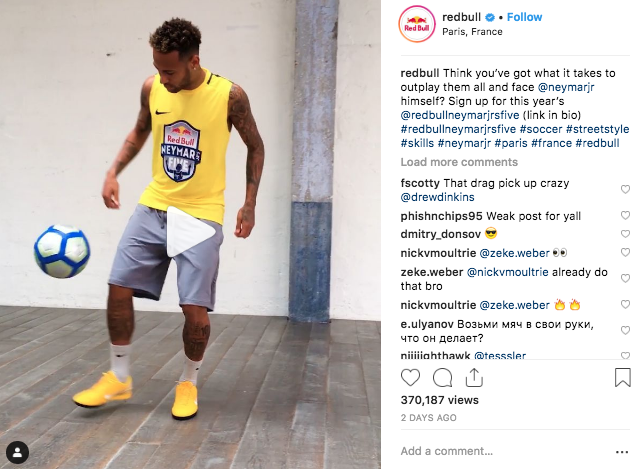
Task: Open Paris, France location link
Action: pos(472,32)
